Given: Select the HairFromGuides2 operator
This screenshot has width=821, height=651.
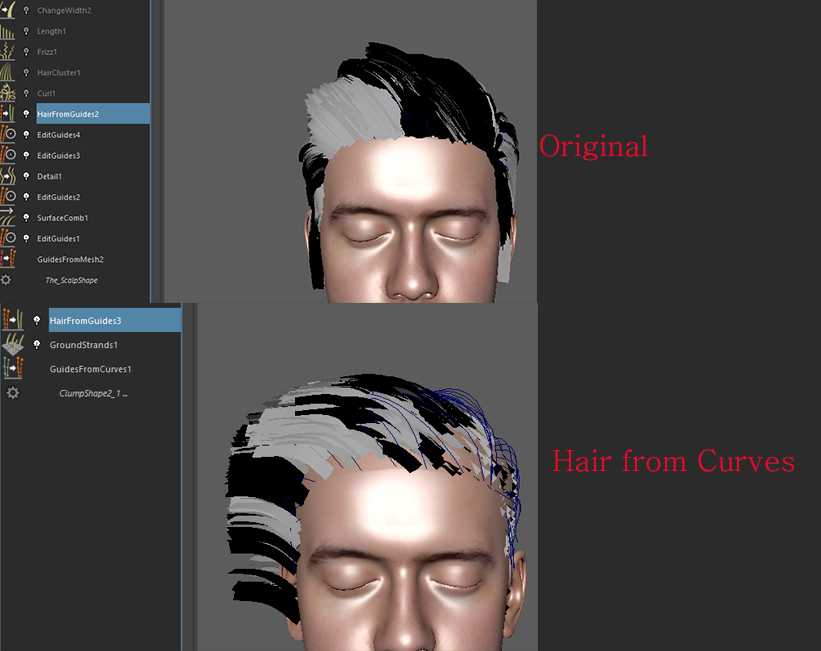Looking at the screenshot, I should (68, 114).
